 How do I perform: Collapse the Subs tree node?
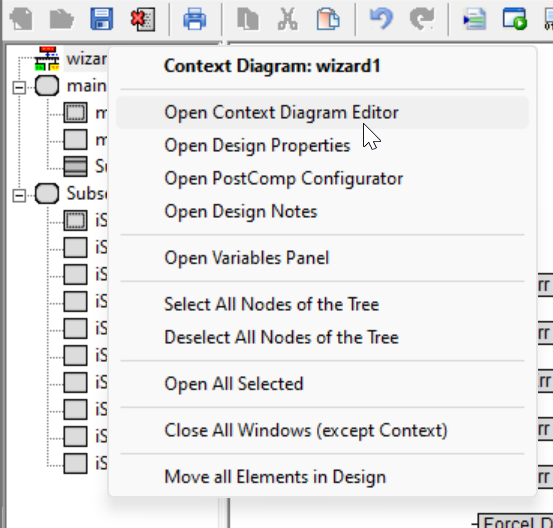point(19,195)
